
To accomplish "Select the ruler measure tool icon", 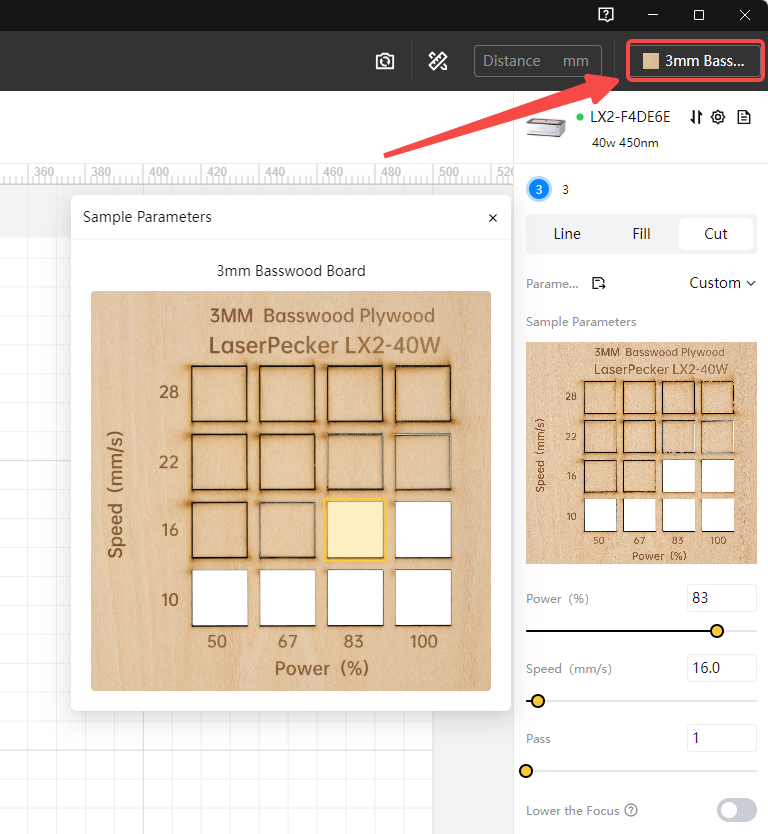I will (437, 61).
